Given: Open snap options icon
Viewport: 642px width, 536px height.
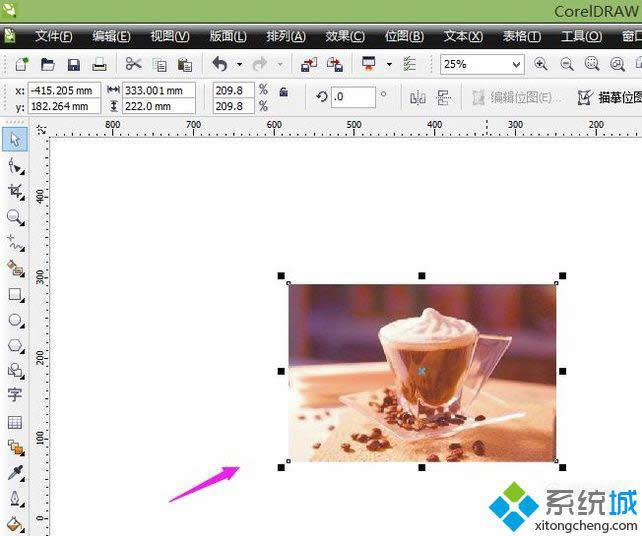Looking at the screenshot, I should point(409,64).
